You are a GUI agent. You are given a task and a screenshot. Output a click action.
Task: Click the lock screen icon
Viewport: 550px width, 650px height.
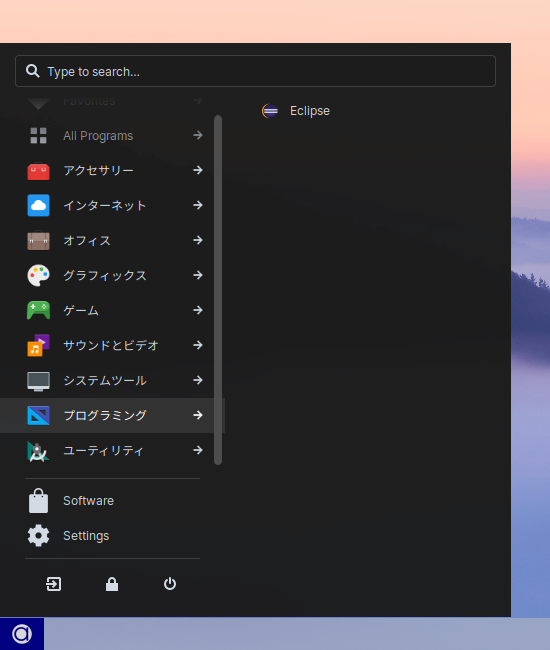[x=112, y=584]
